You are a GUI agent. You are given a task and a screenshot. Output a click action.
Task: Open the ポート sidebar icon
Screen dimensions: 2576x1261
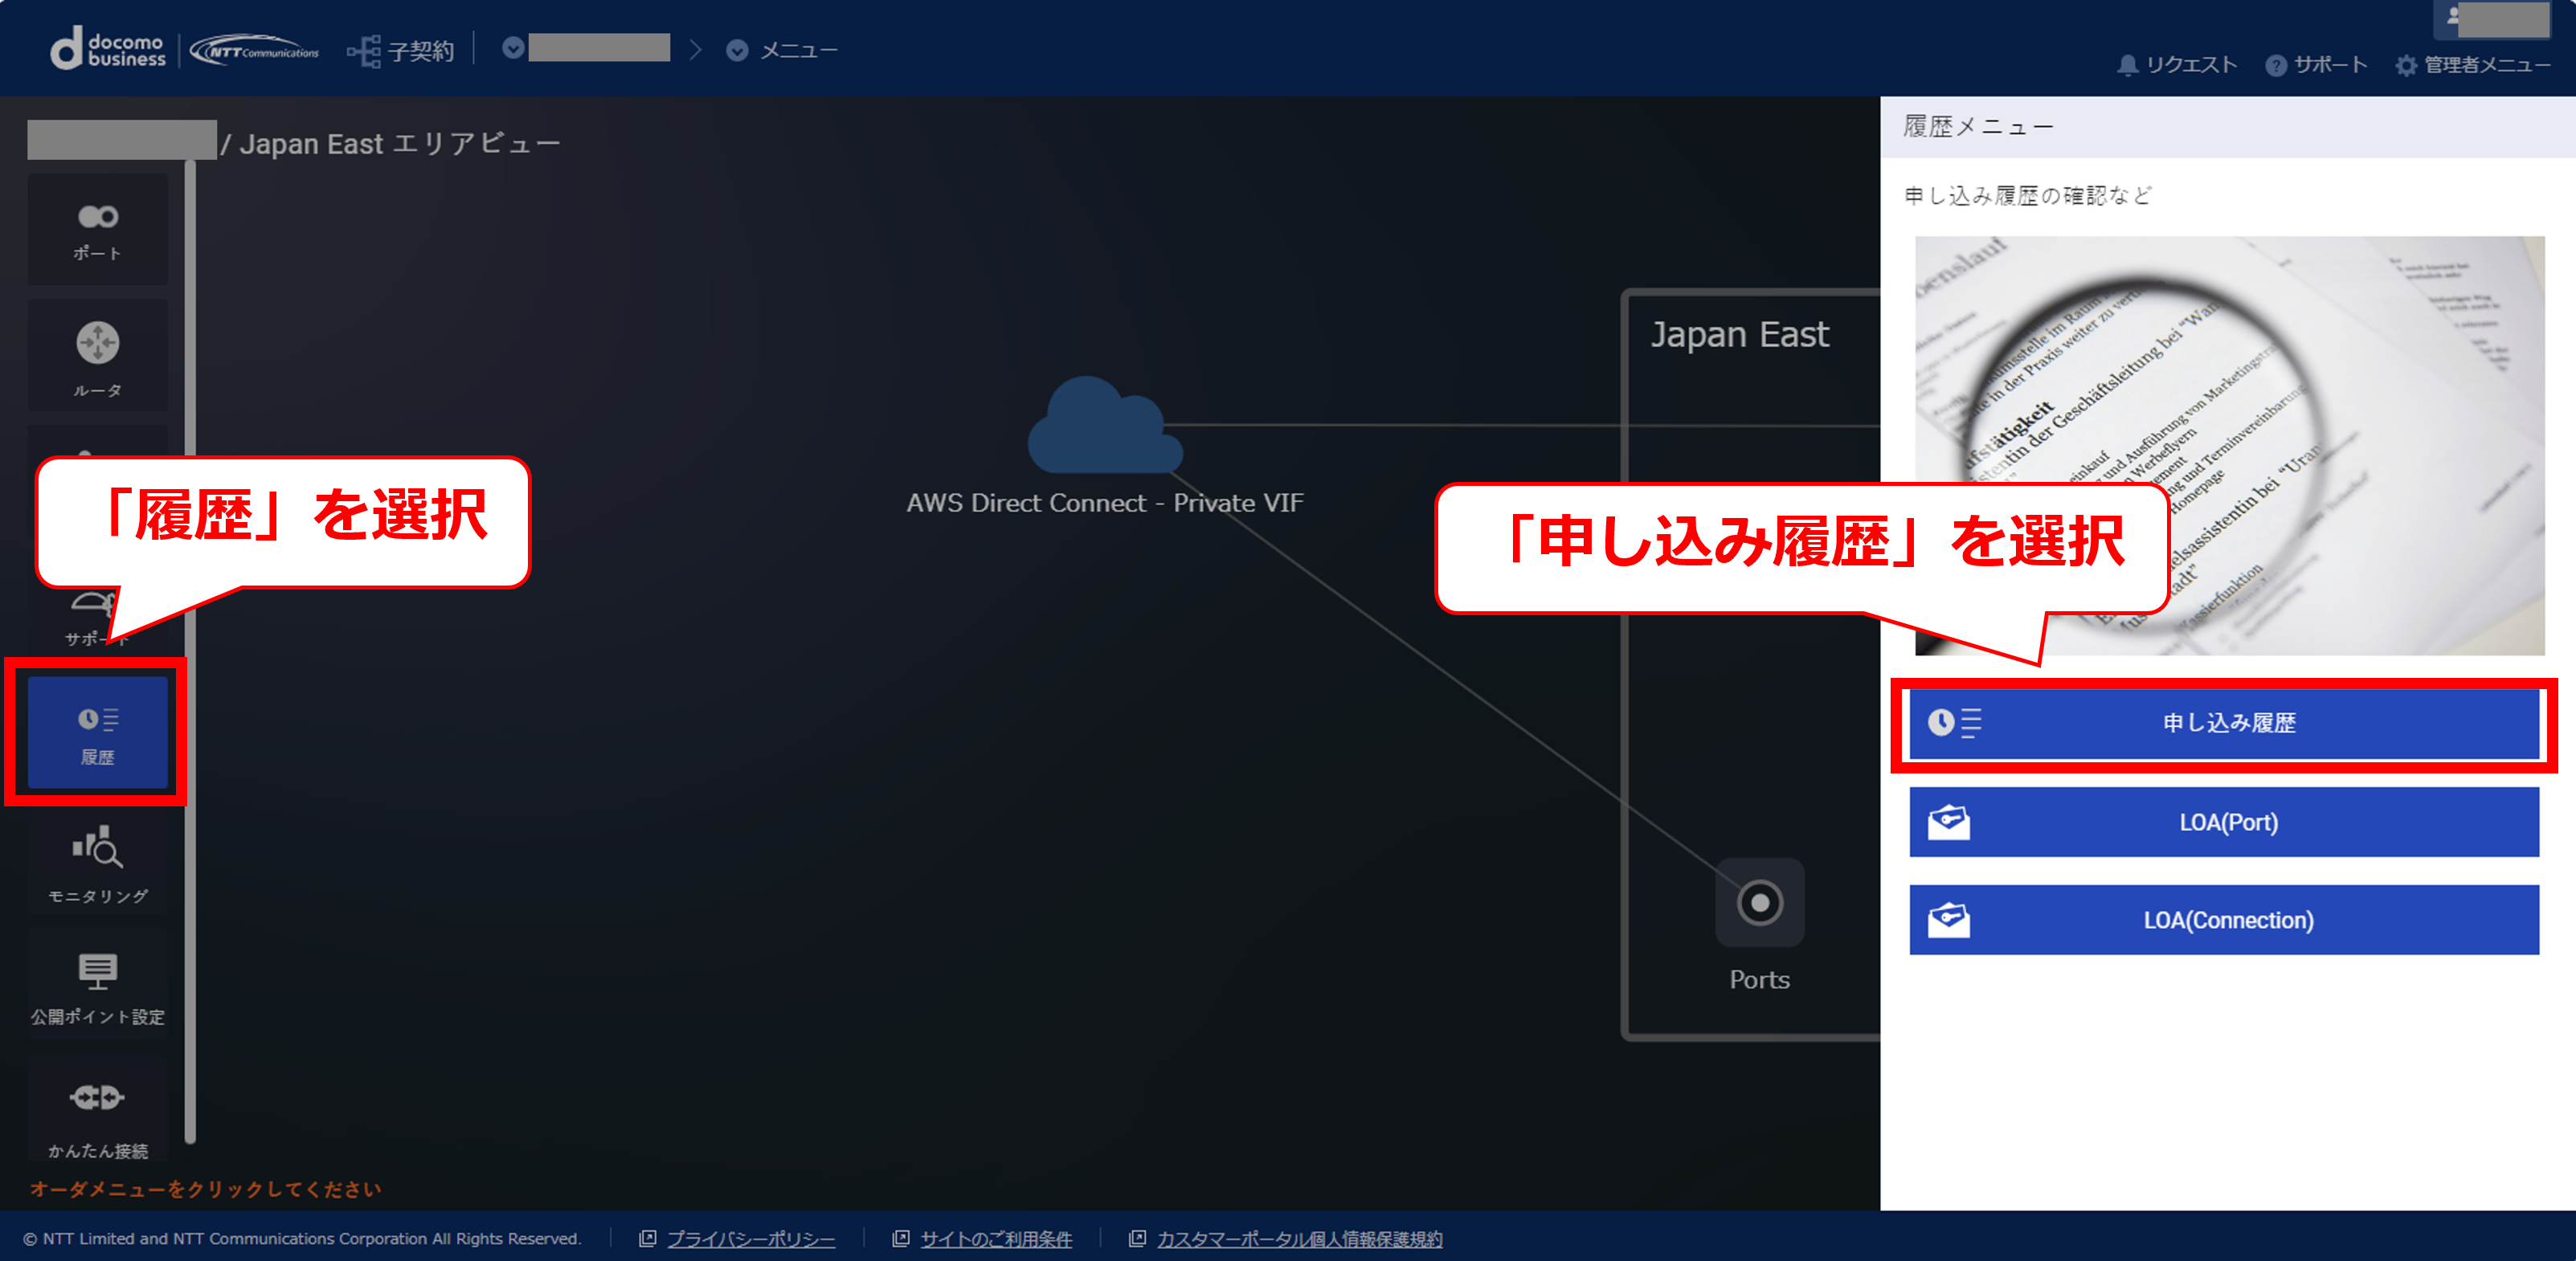(97, 229)
